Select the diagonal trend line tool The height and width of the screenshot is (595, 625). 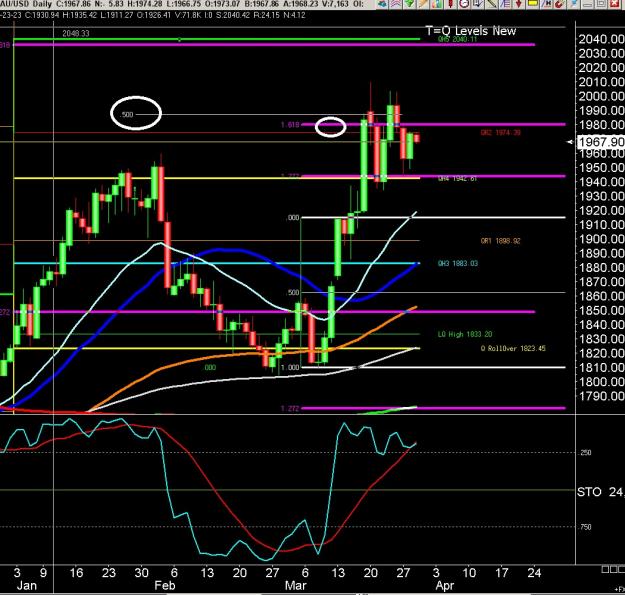pyautogui.click(x=491, y=4)
